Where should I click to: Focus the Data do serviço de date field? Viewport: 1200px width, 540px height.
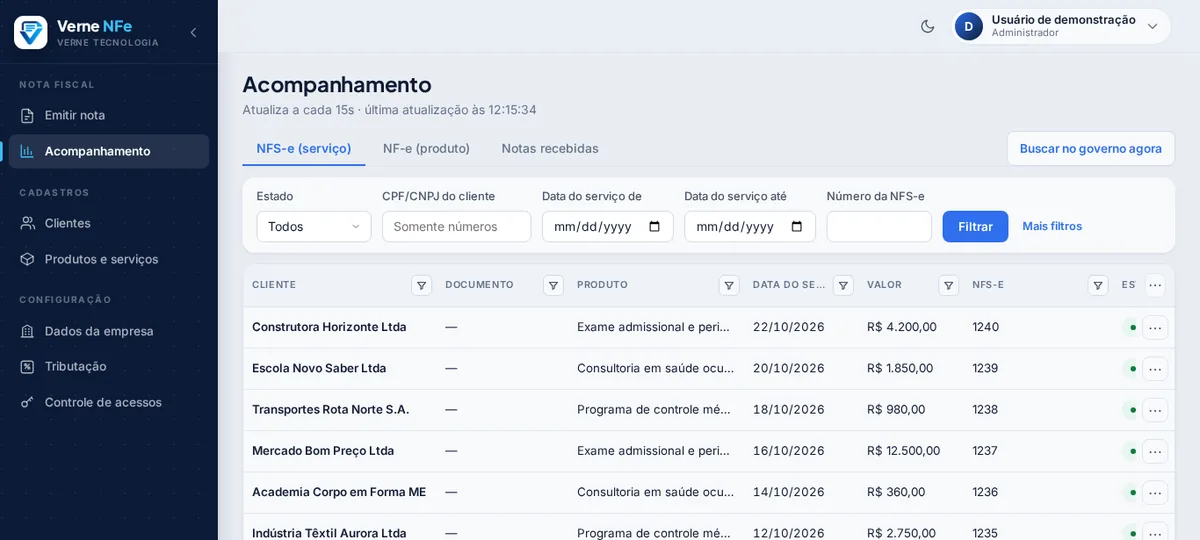(608, 226)
